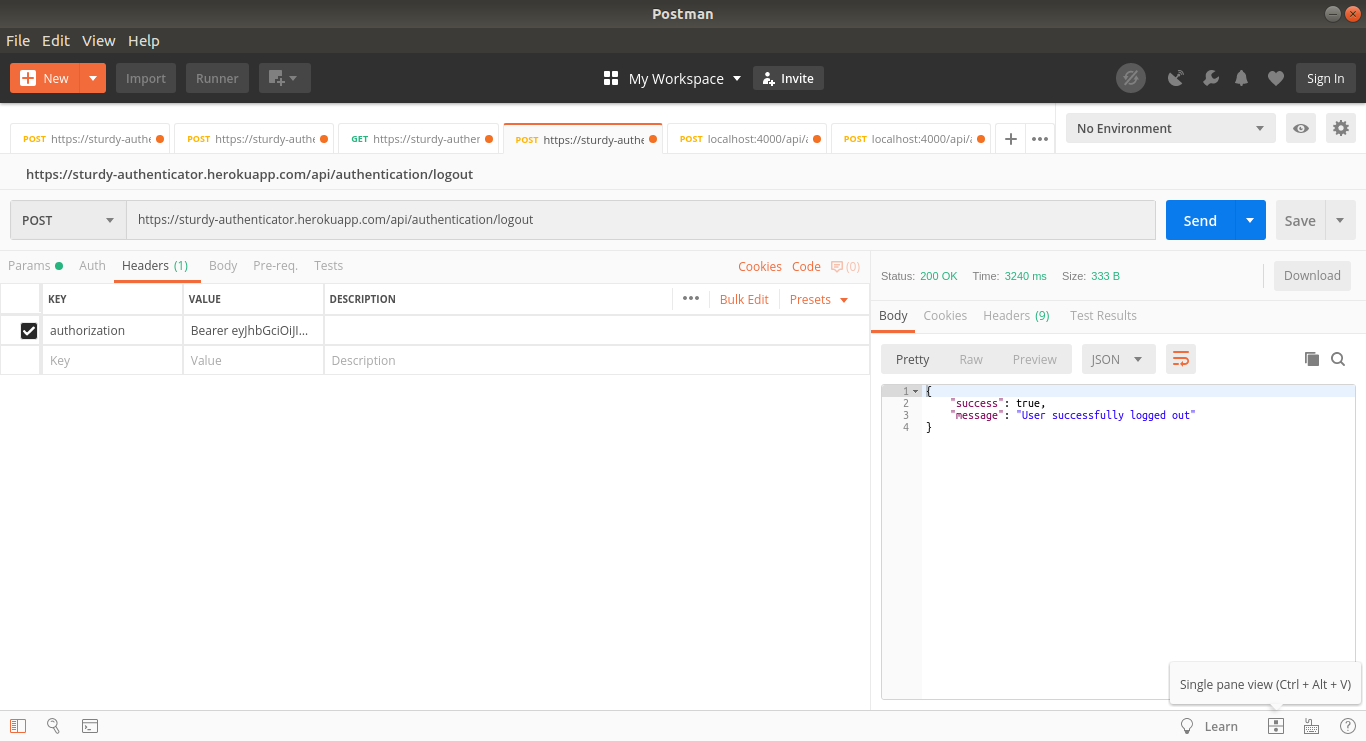Screen dimensions: 1366x741
Task: Open Bootcamp Learn in status bar
Action: [x=1209, y=726]
